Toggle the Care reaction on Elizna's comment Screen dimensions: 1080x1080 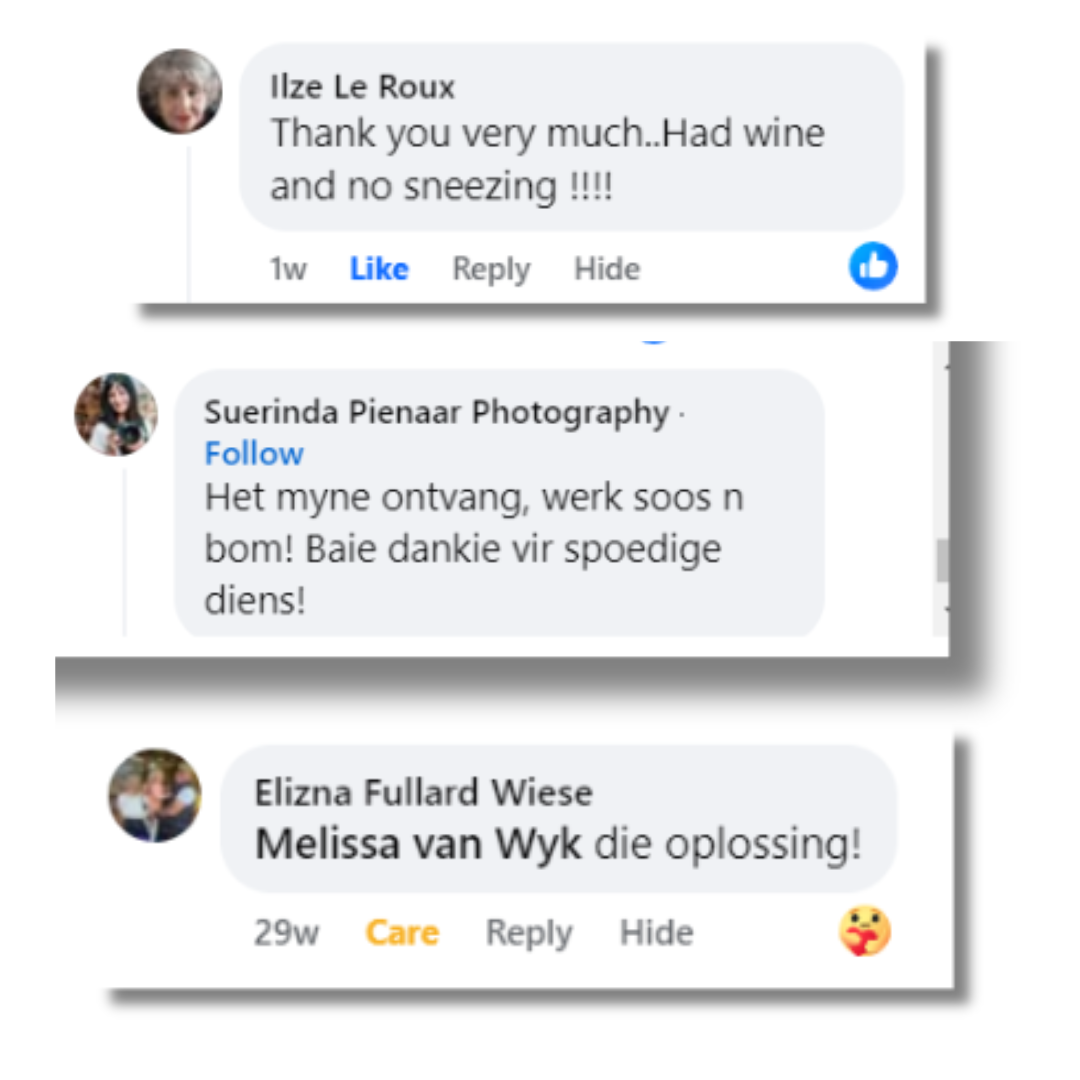click(402, 933)
